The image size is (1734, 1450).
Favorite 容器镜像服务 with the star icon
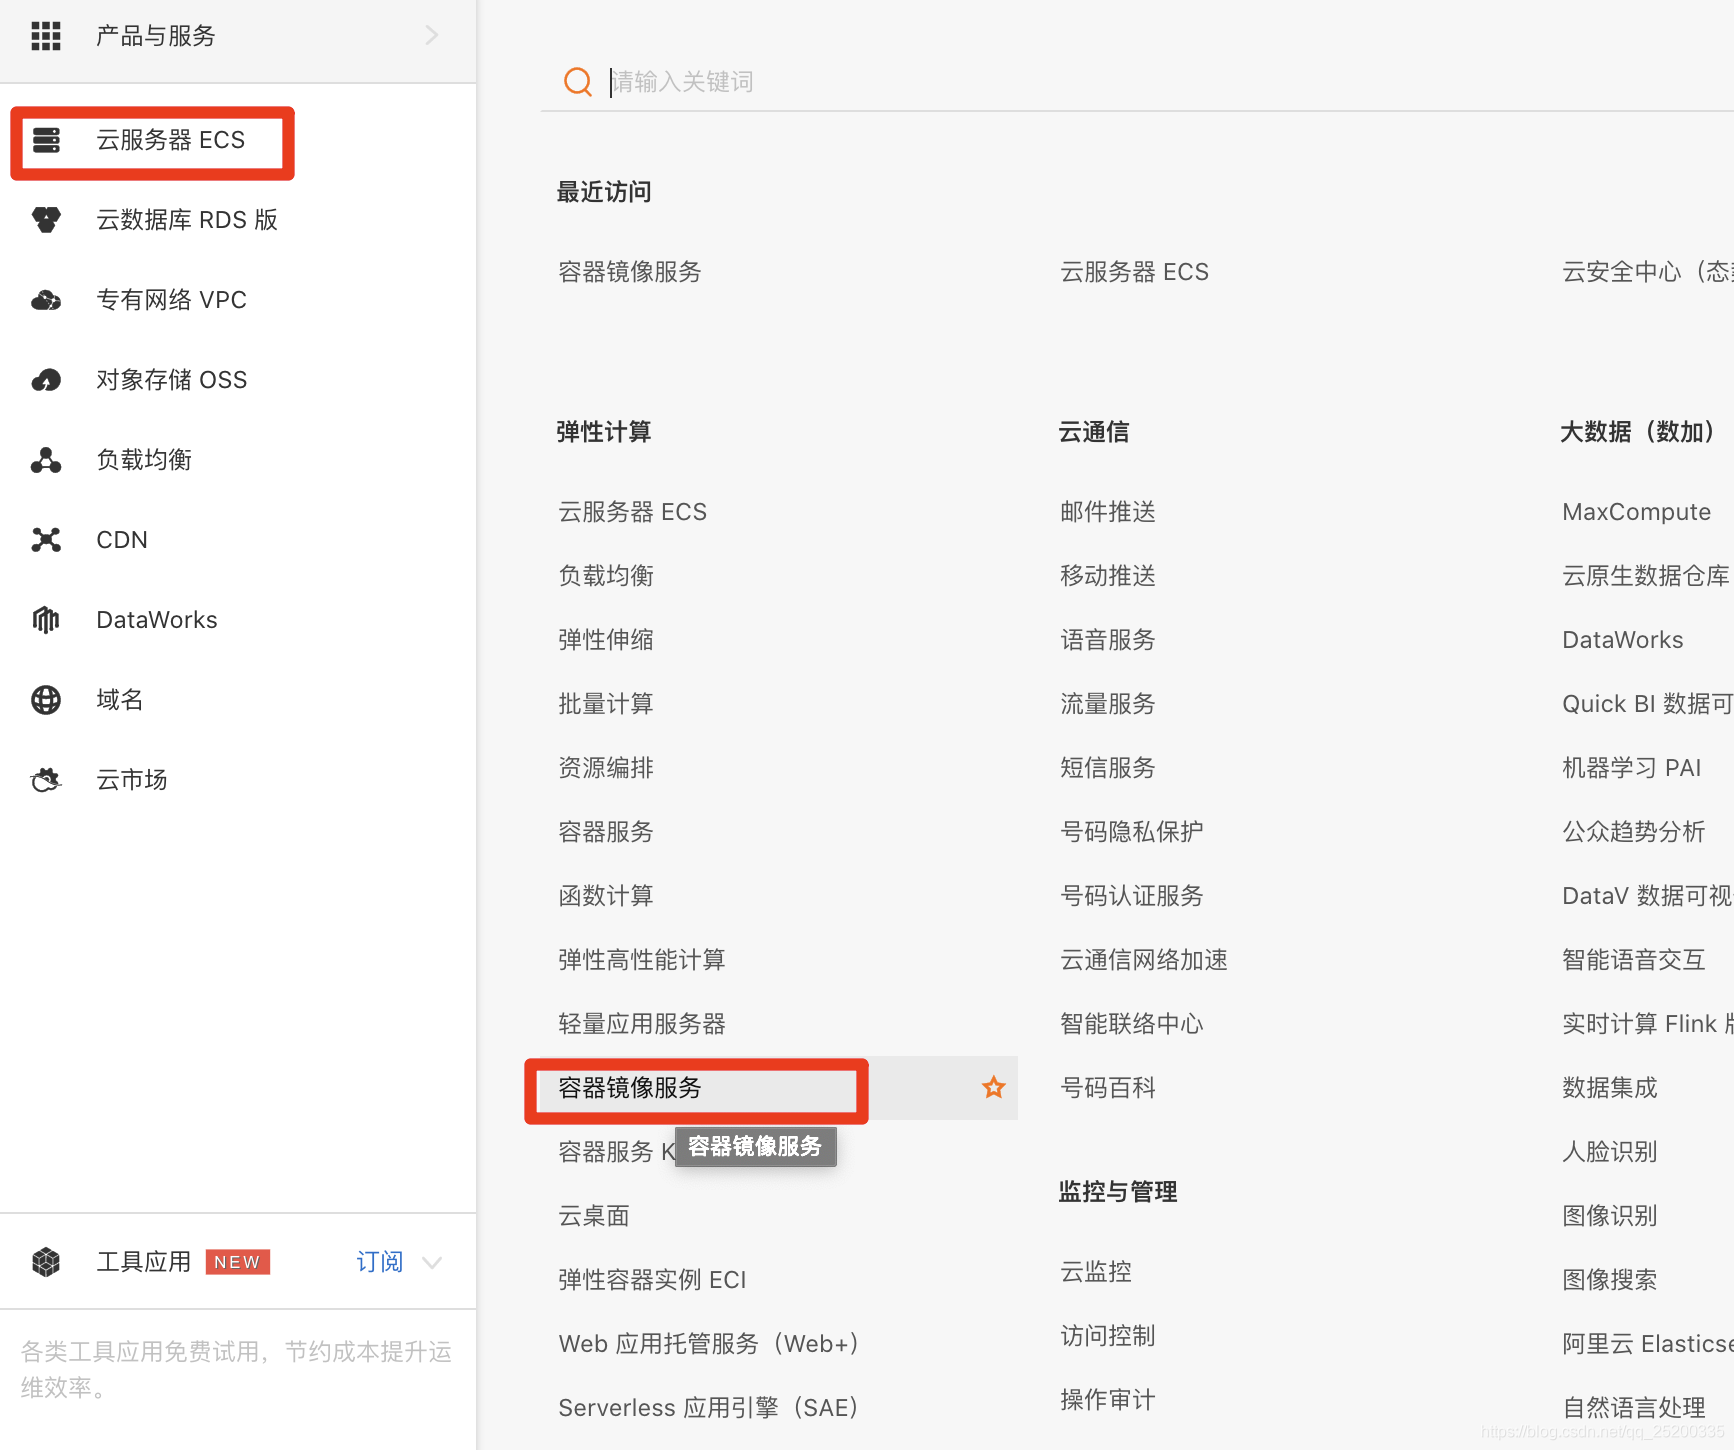[x=993, y=1087]
